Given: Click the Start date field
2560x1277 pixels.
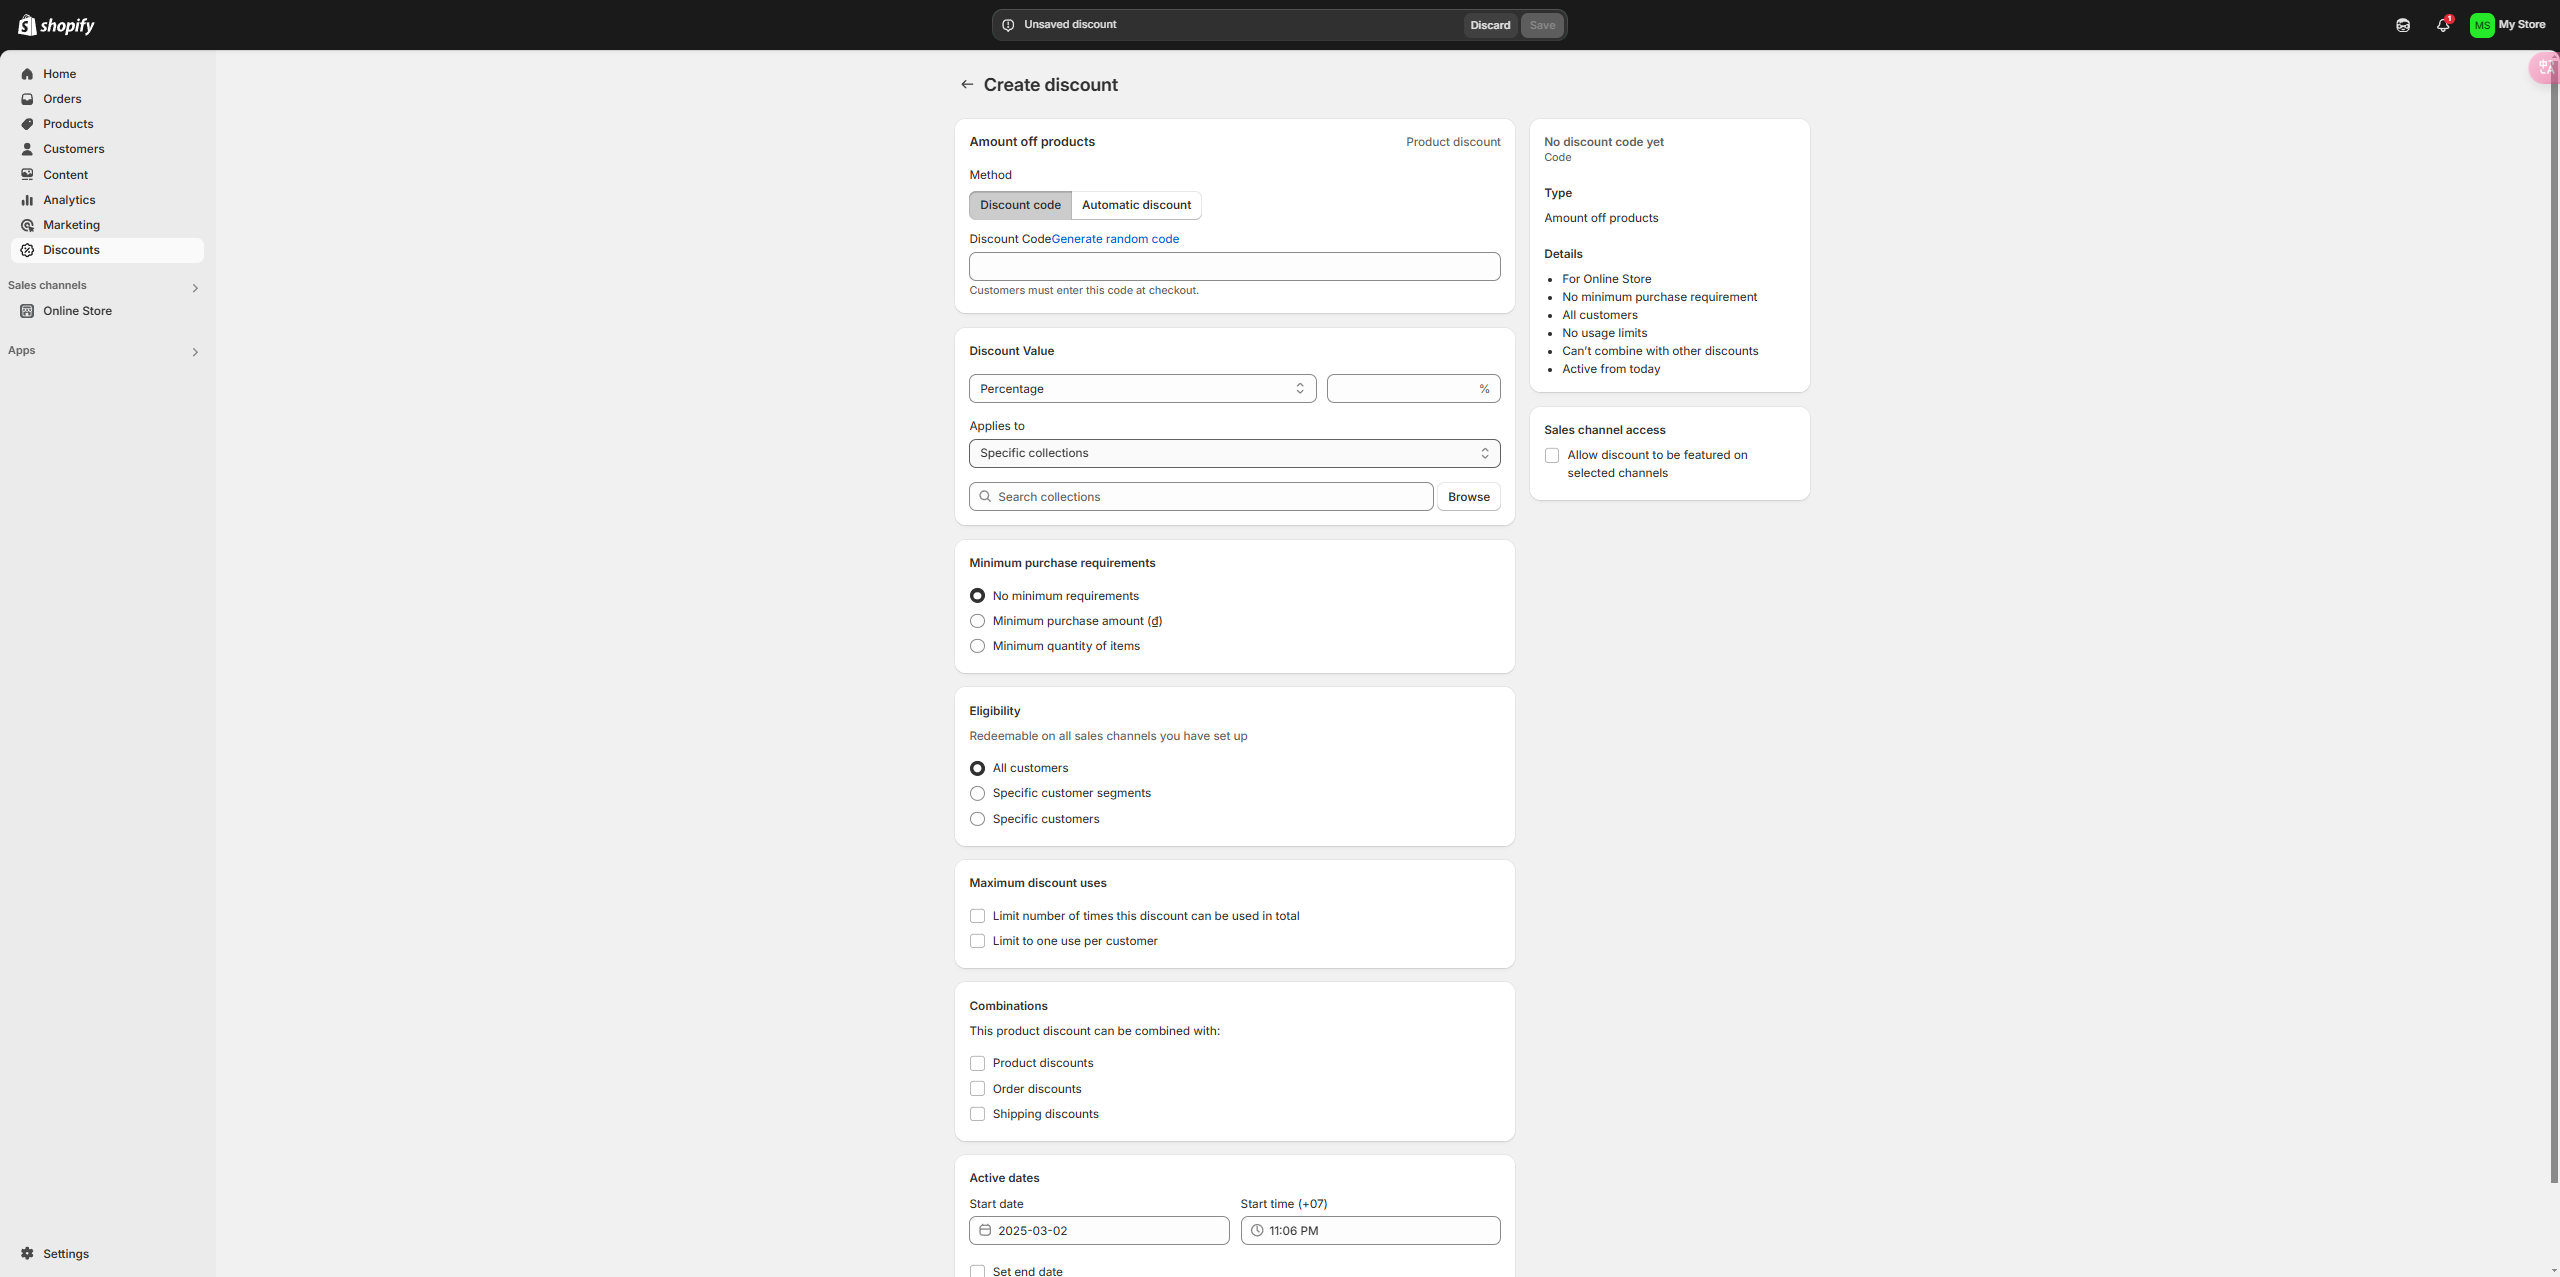Looking at the screenshot, I should [1099, 1231].
